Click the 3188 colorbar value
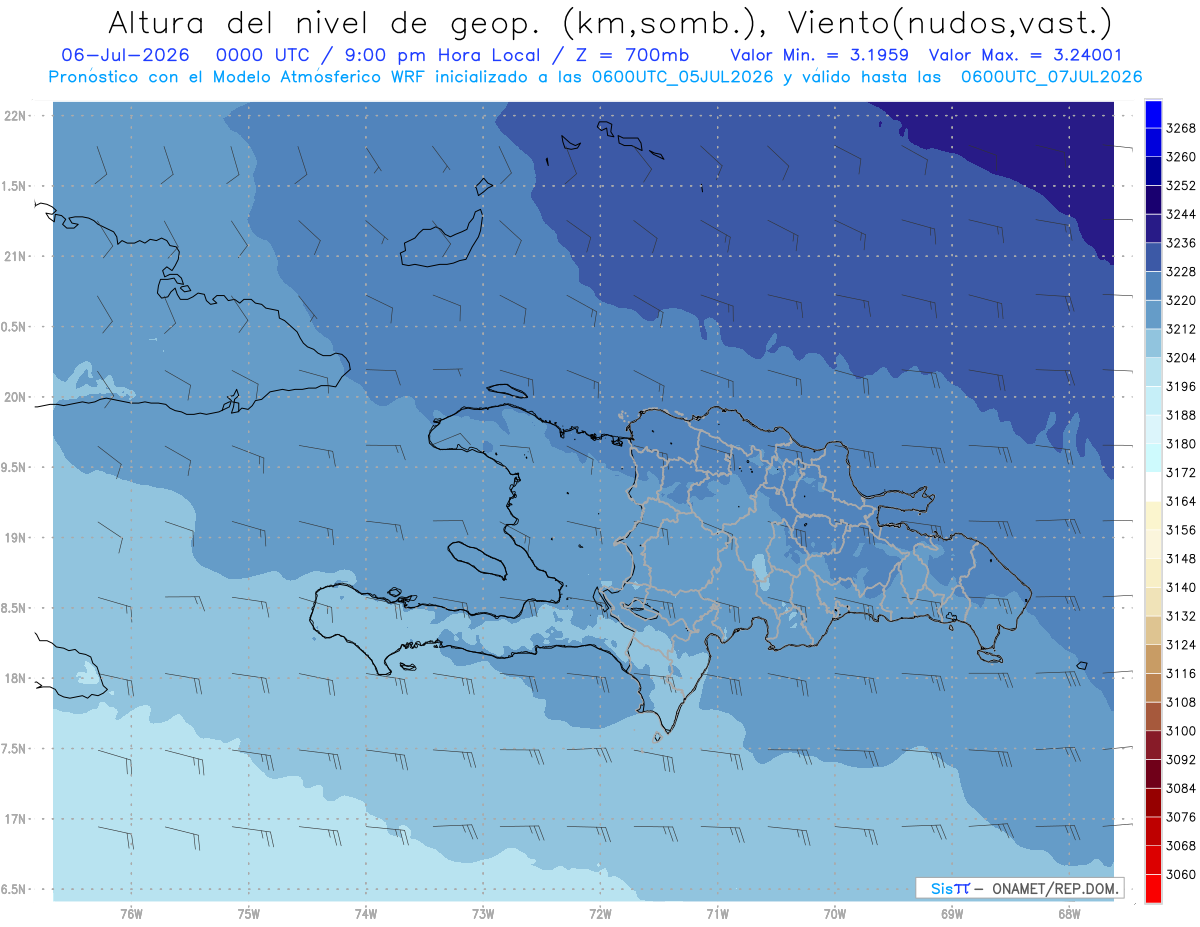Screen dimensions: 1200x927 coord(1182,415)
